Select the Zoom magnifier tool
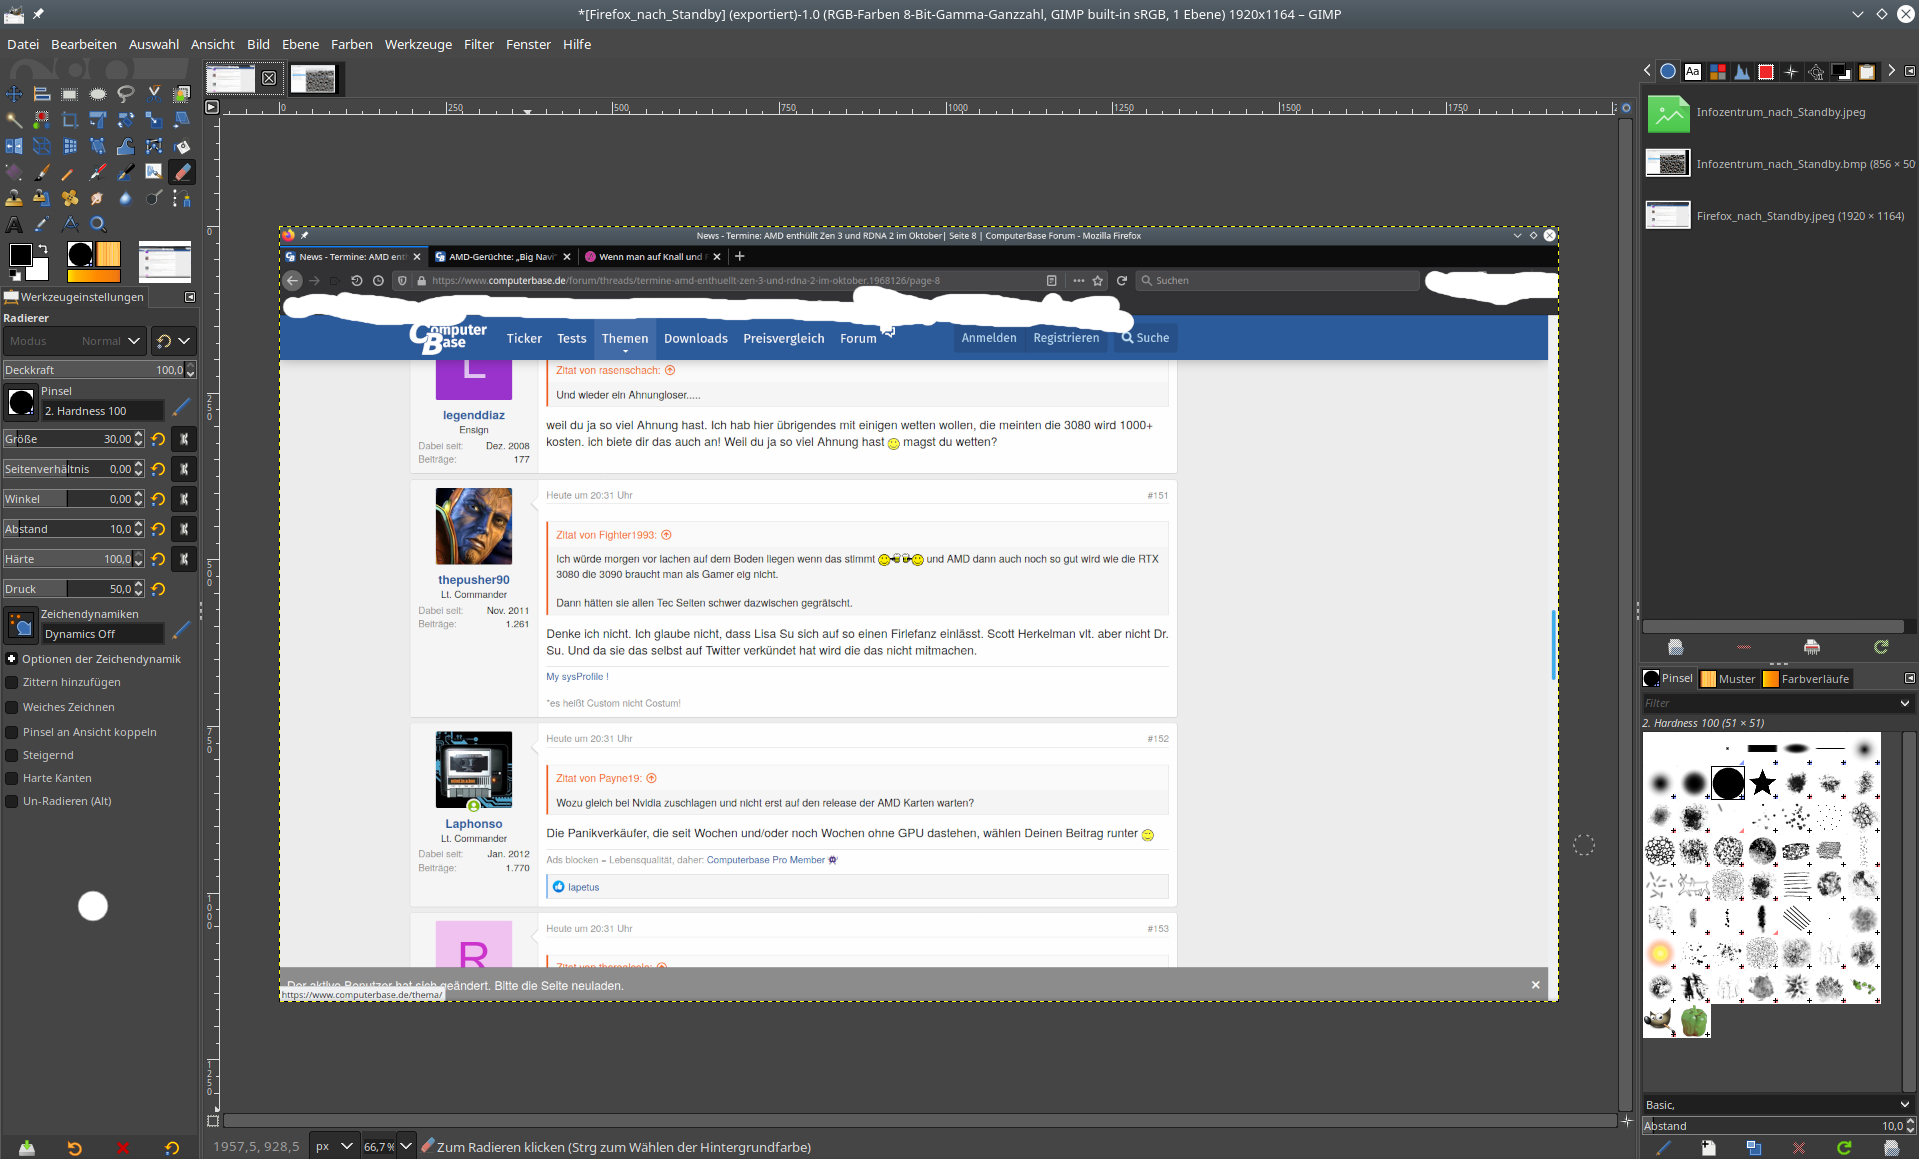Screen dimensions: 1919x1159 [x=98, y=224]
